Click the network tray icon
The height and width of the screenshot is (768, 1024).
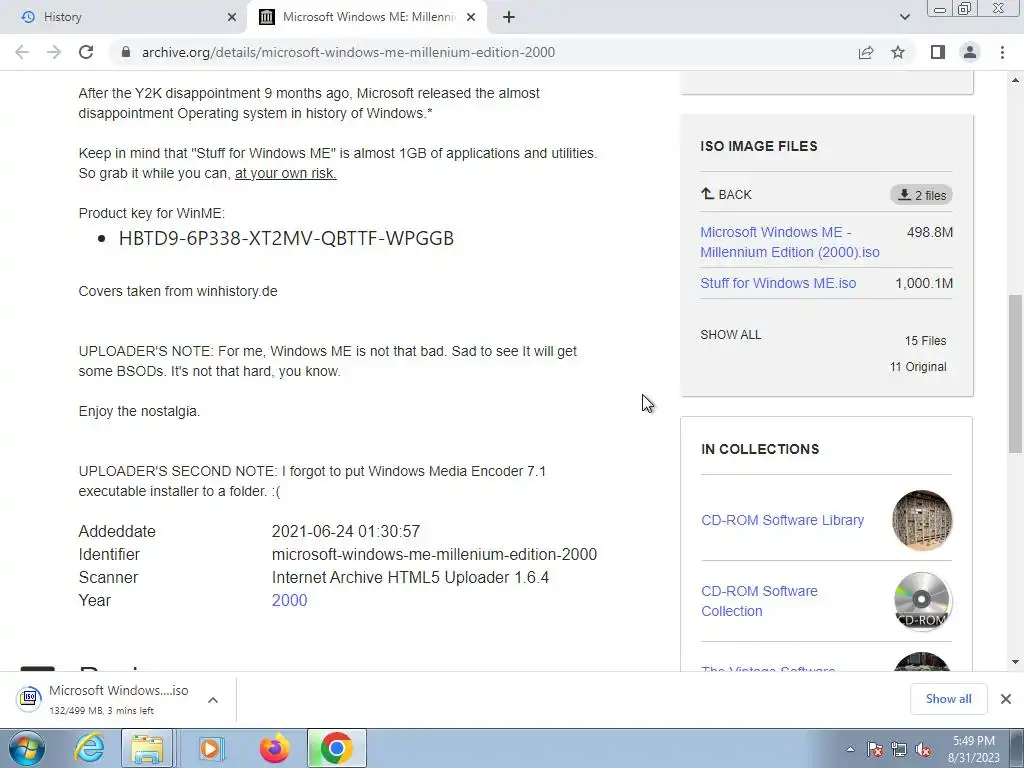(x=899, y=749)
